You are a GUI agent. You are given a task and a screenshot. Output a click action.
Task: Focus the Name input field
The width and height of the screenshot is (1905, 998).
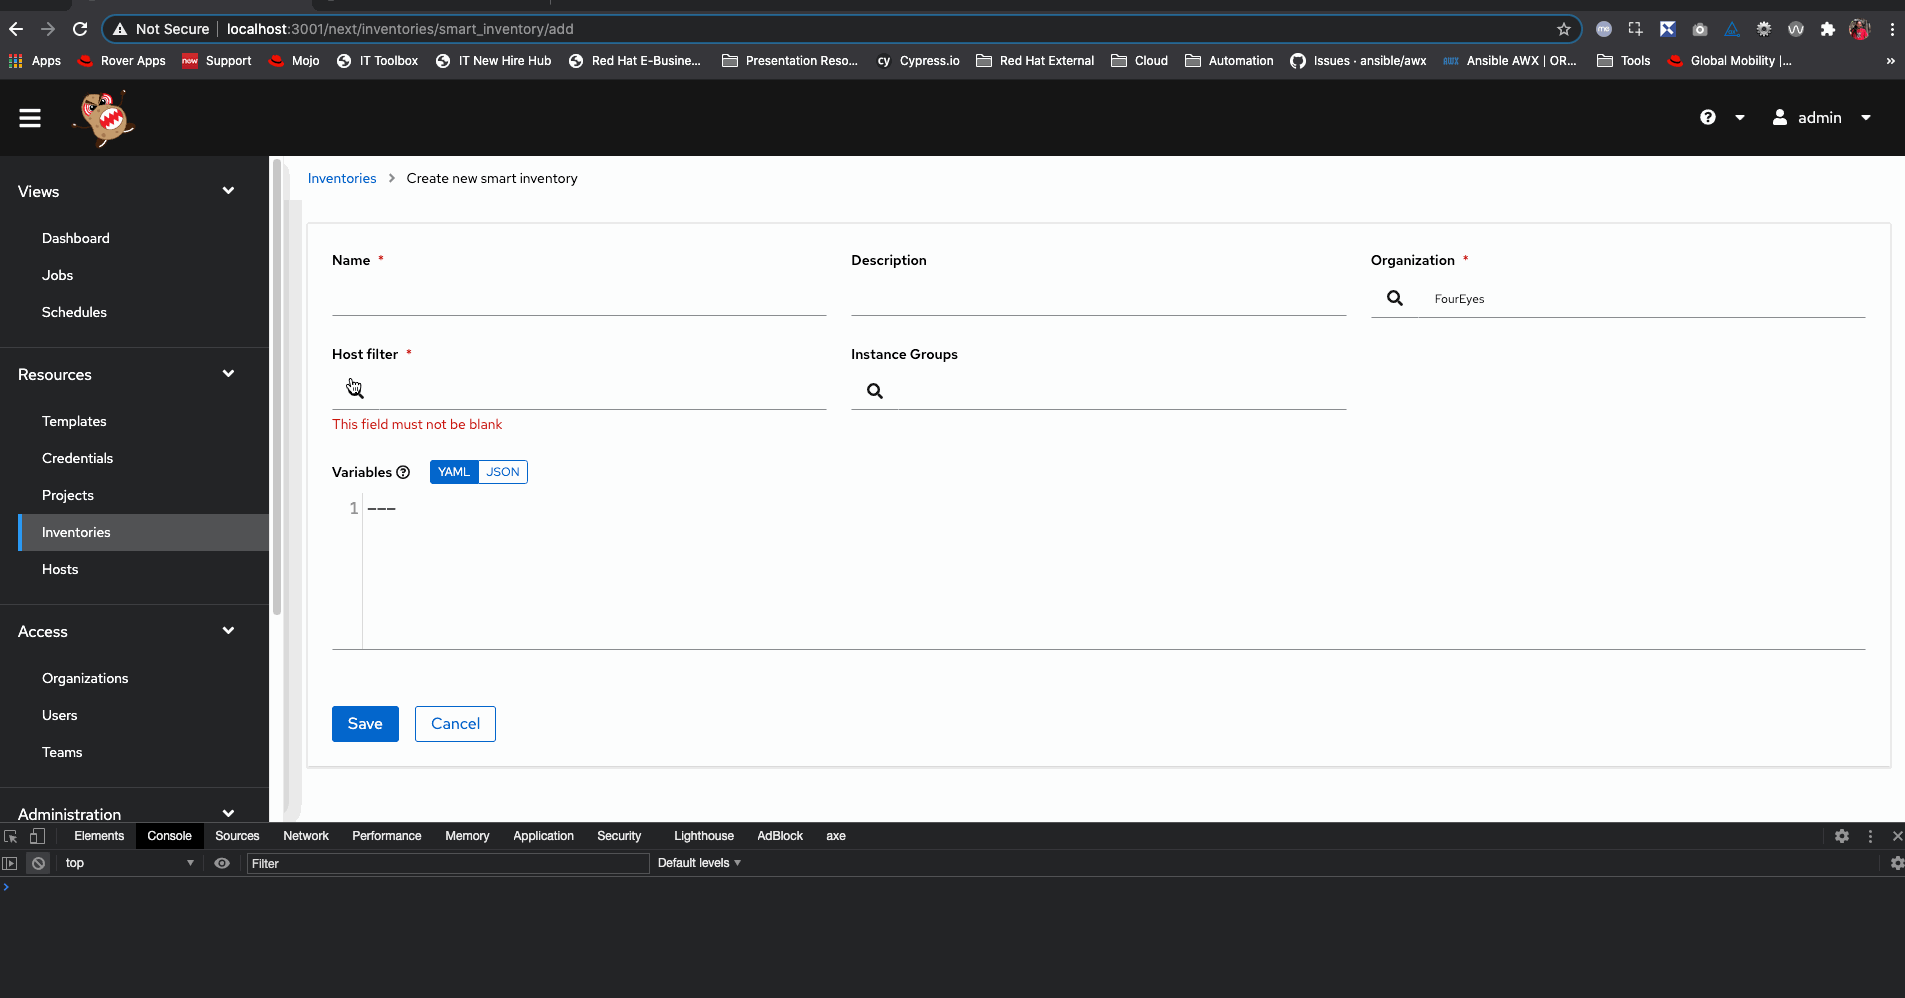[579, 298]
